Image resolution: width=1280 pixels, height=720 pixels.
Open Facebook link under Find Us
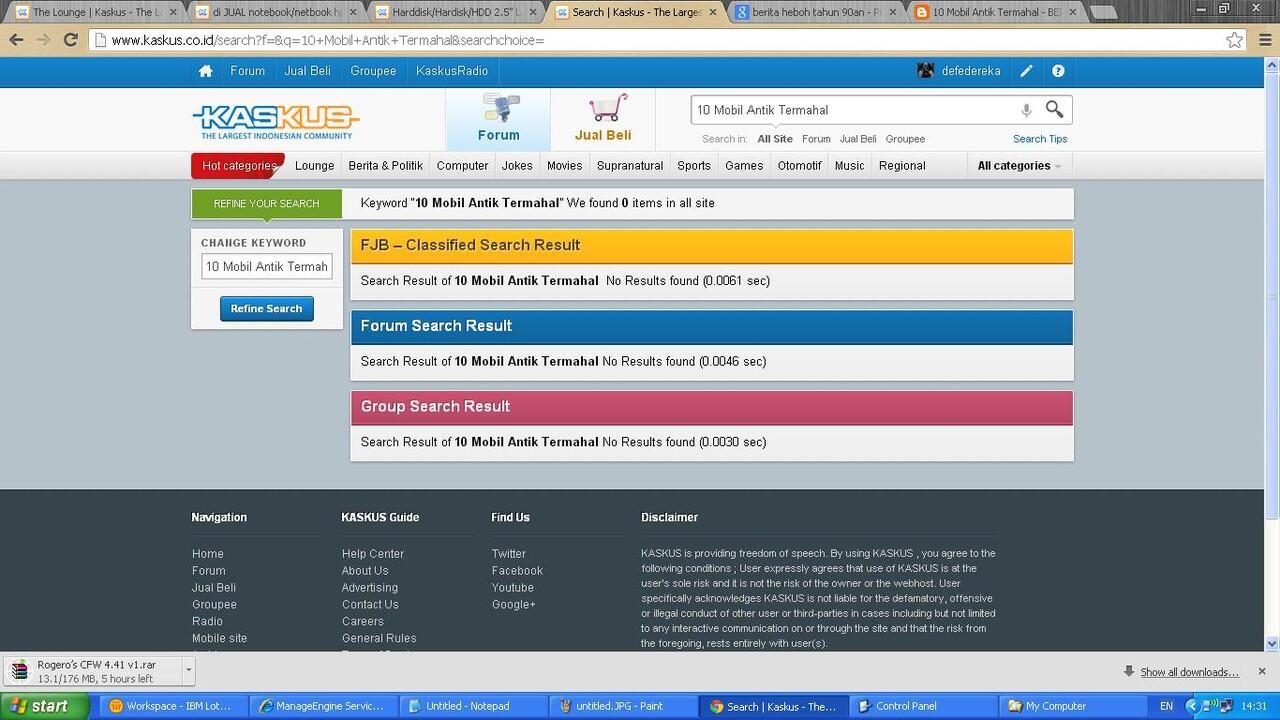pyautogui.click(x=517, y=571)
